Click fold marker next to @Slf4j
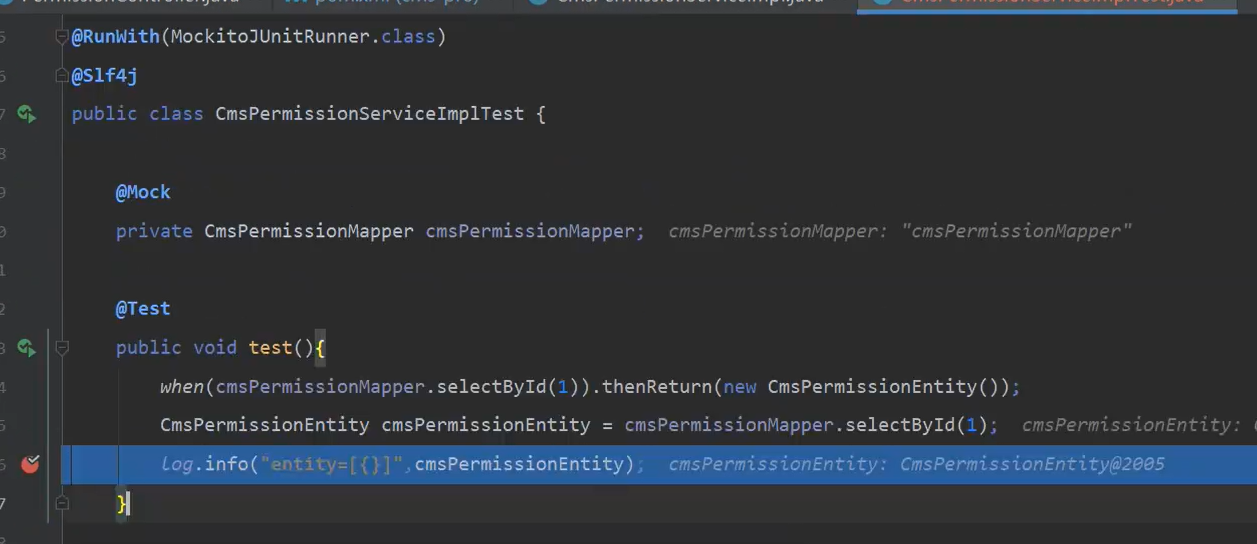 click(x=62, y=76)
